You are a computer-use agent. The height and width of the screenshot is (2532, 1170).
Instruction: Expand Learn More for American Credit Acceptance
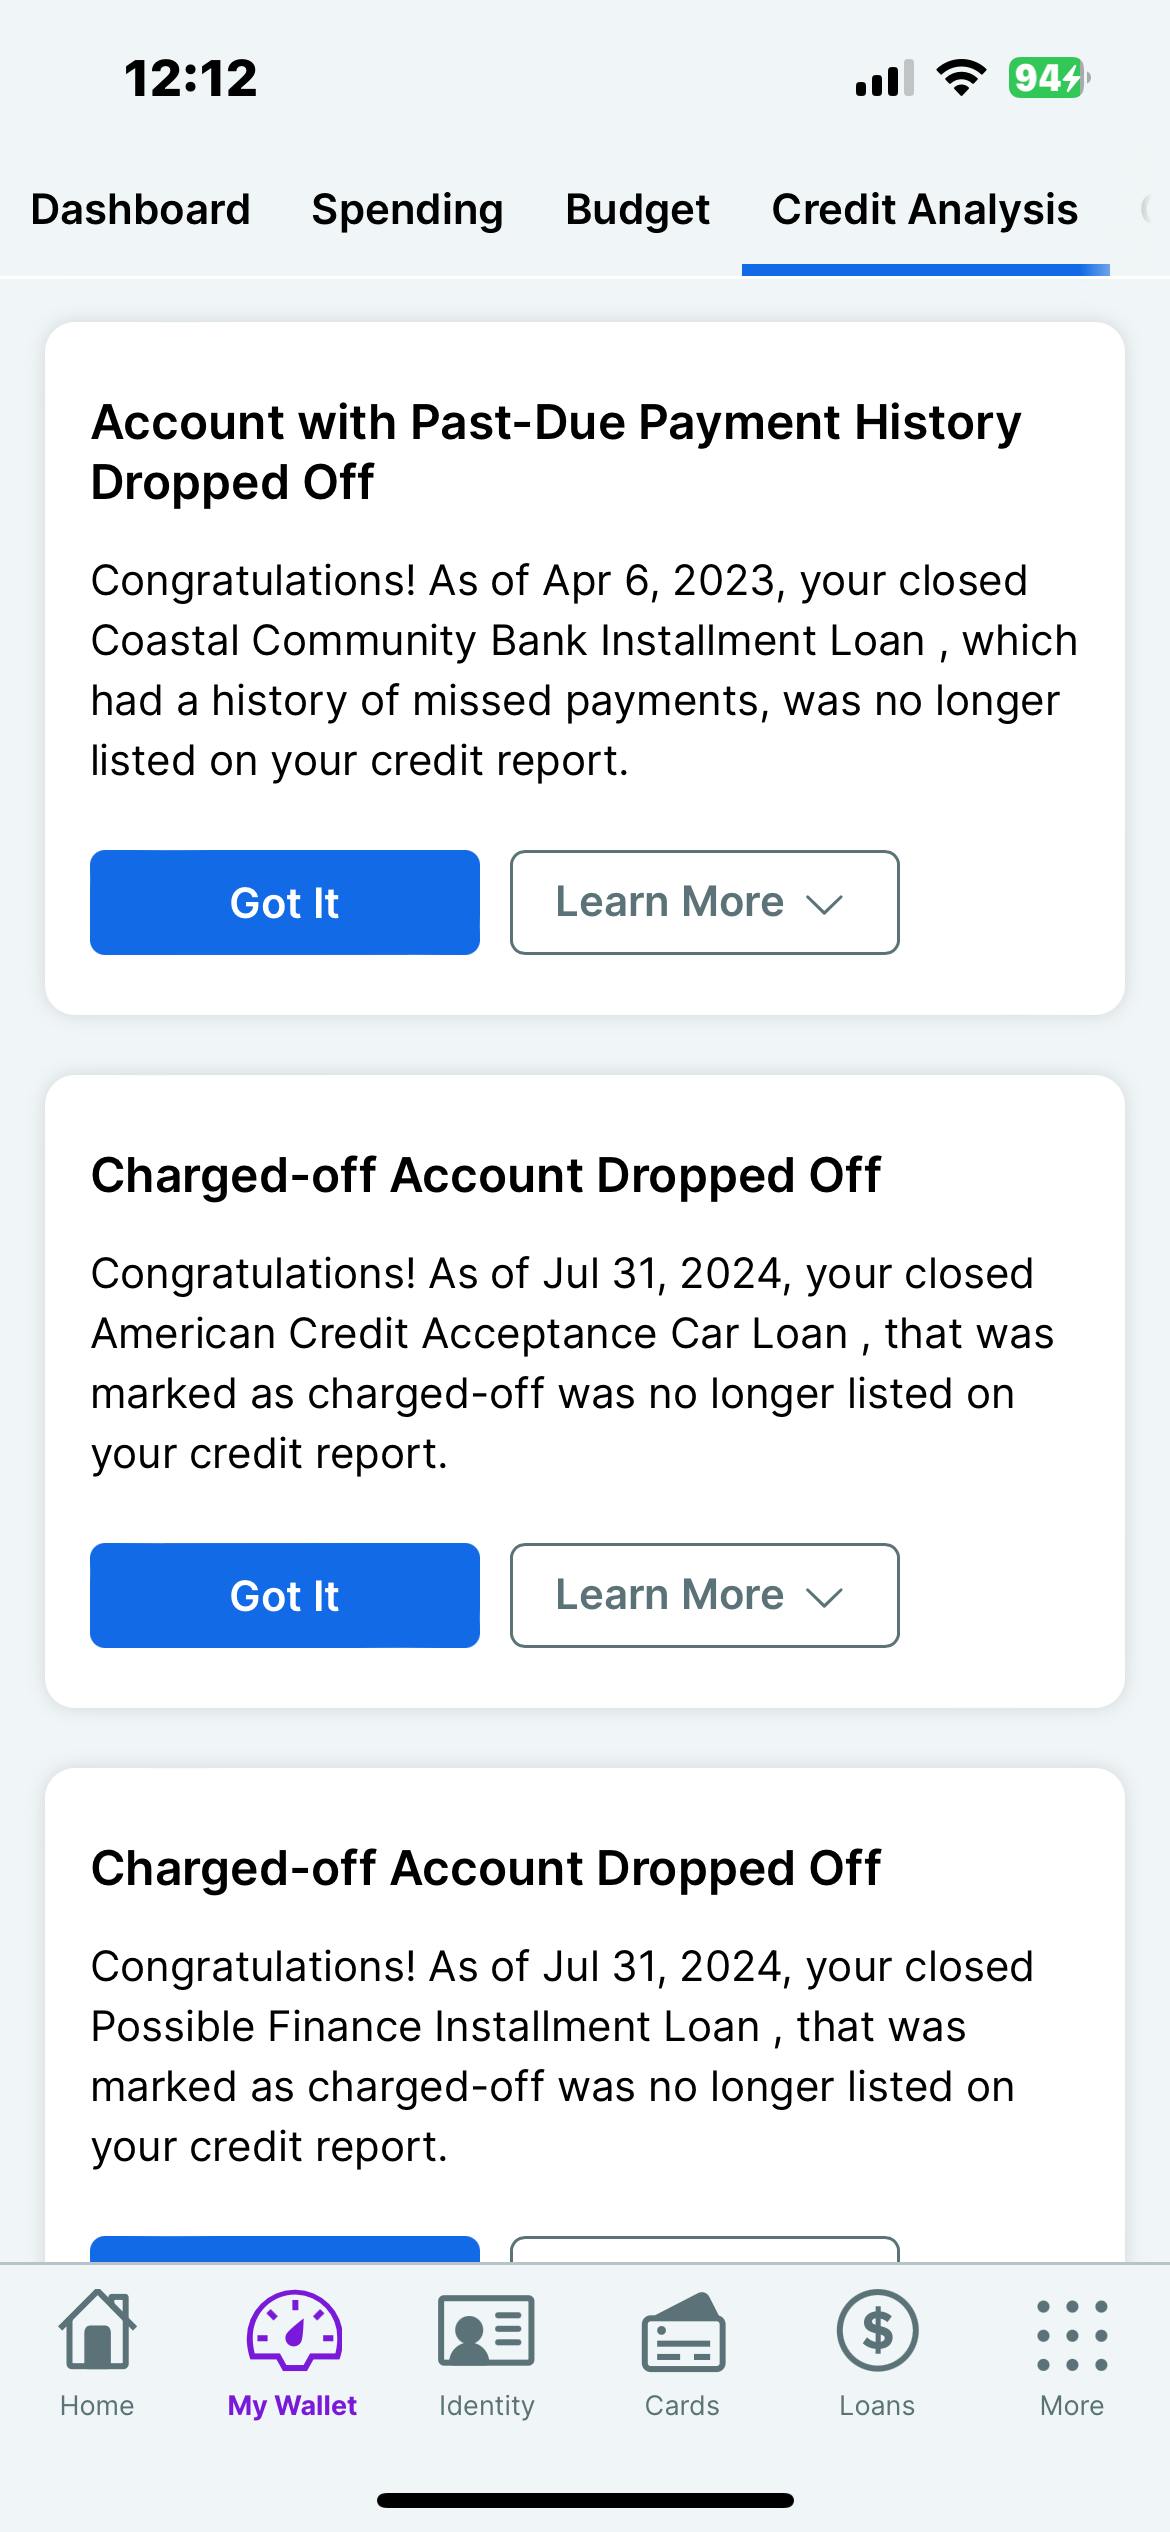tap(704, 1596)
